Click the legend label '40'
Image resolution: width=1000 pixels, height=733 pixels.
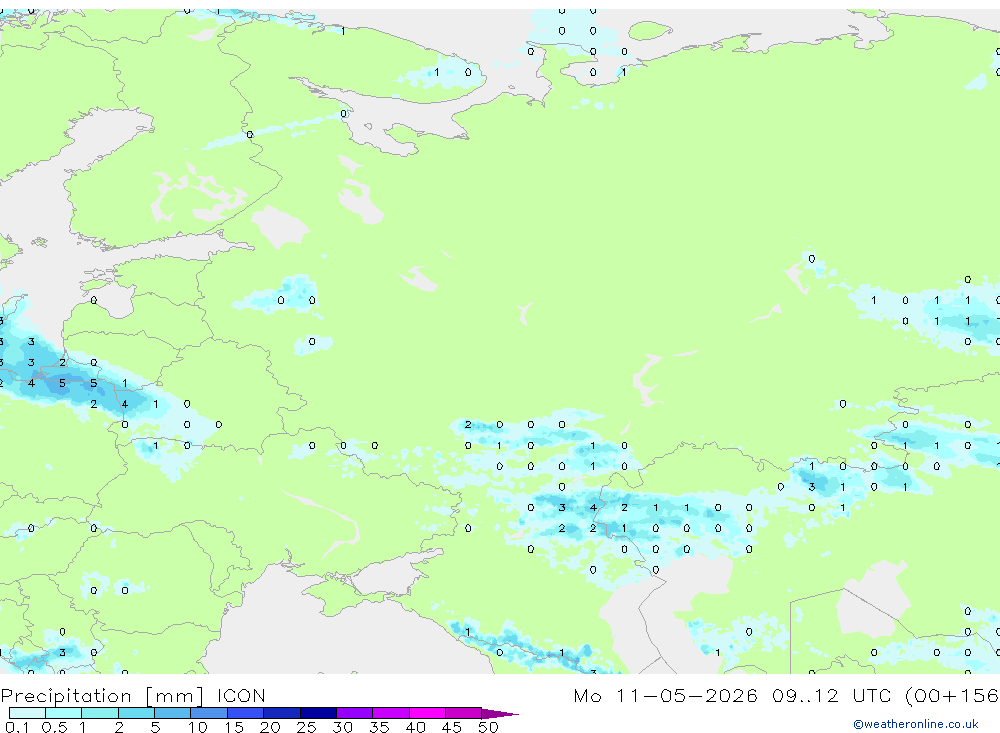tap(415, 727)
